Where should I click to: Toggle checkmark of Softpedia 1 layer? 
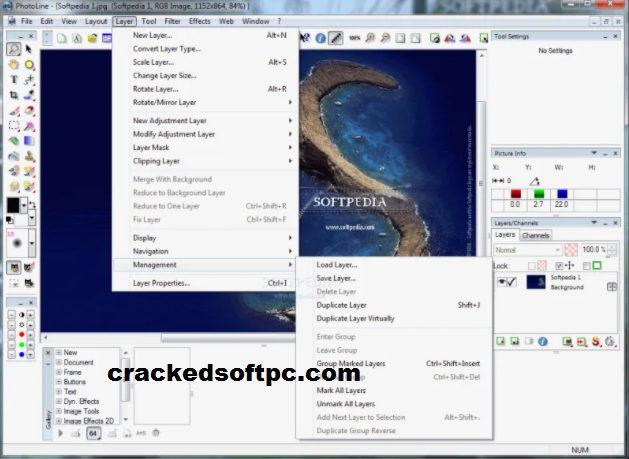(x=511, y=282)
